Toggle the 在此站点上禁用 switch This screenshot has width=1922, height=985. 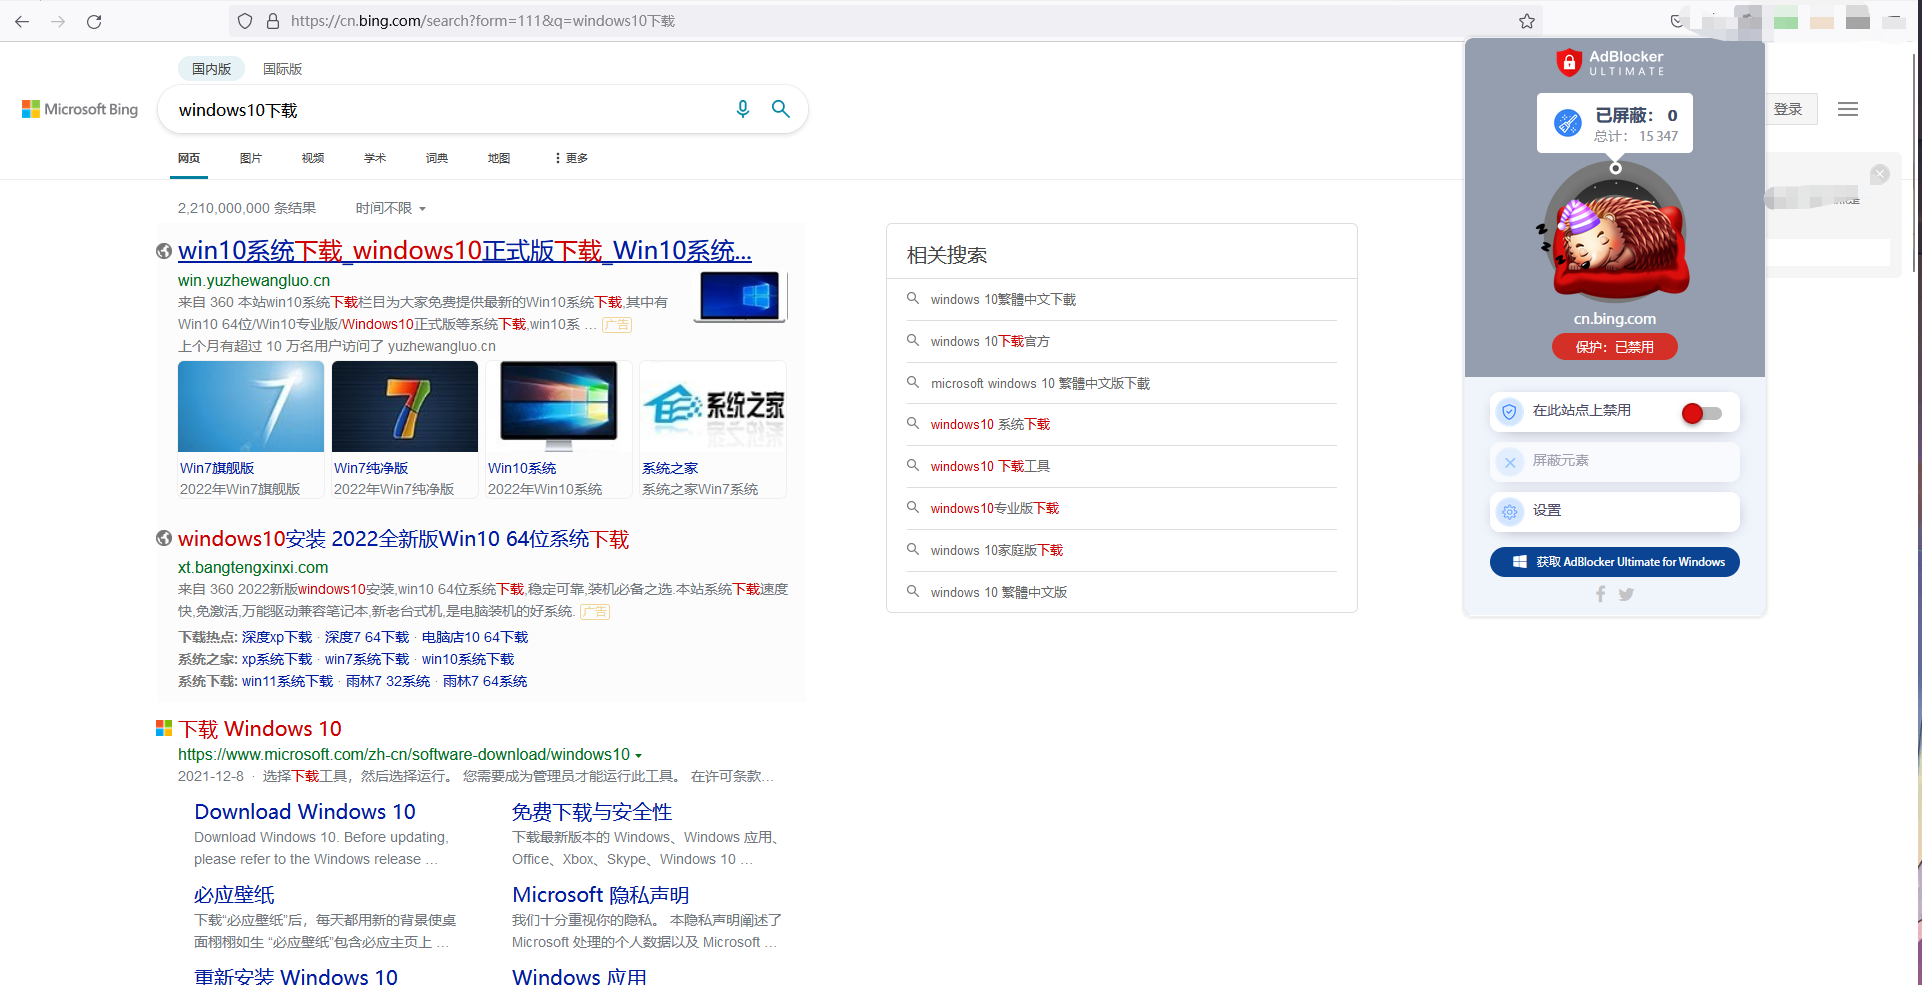tap(1702, 413)
